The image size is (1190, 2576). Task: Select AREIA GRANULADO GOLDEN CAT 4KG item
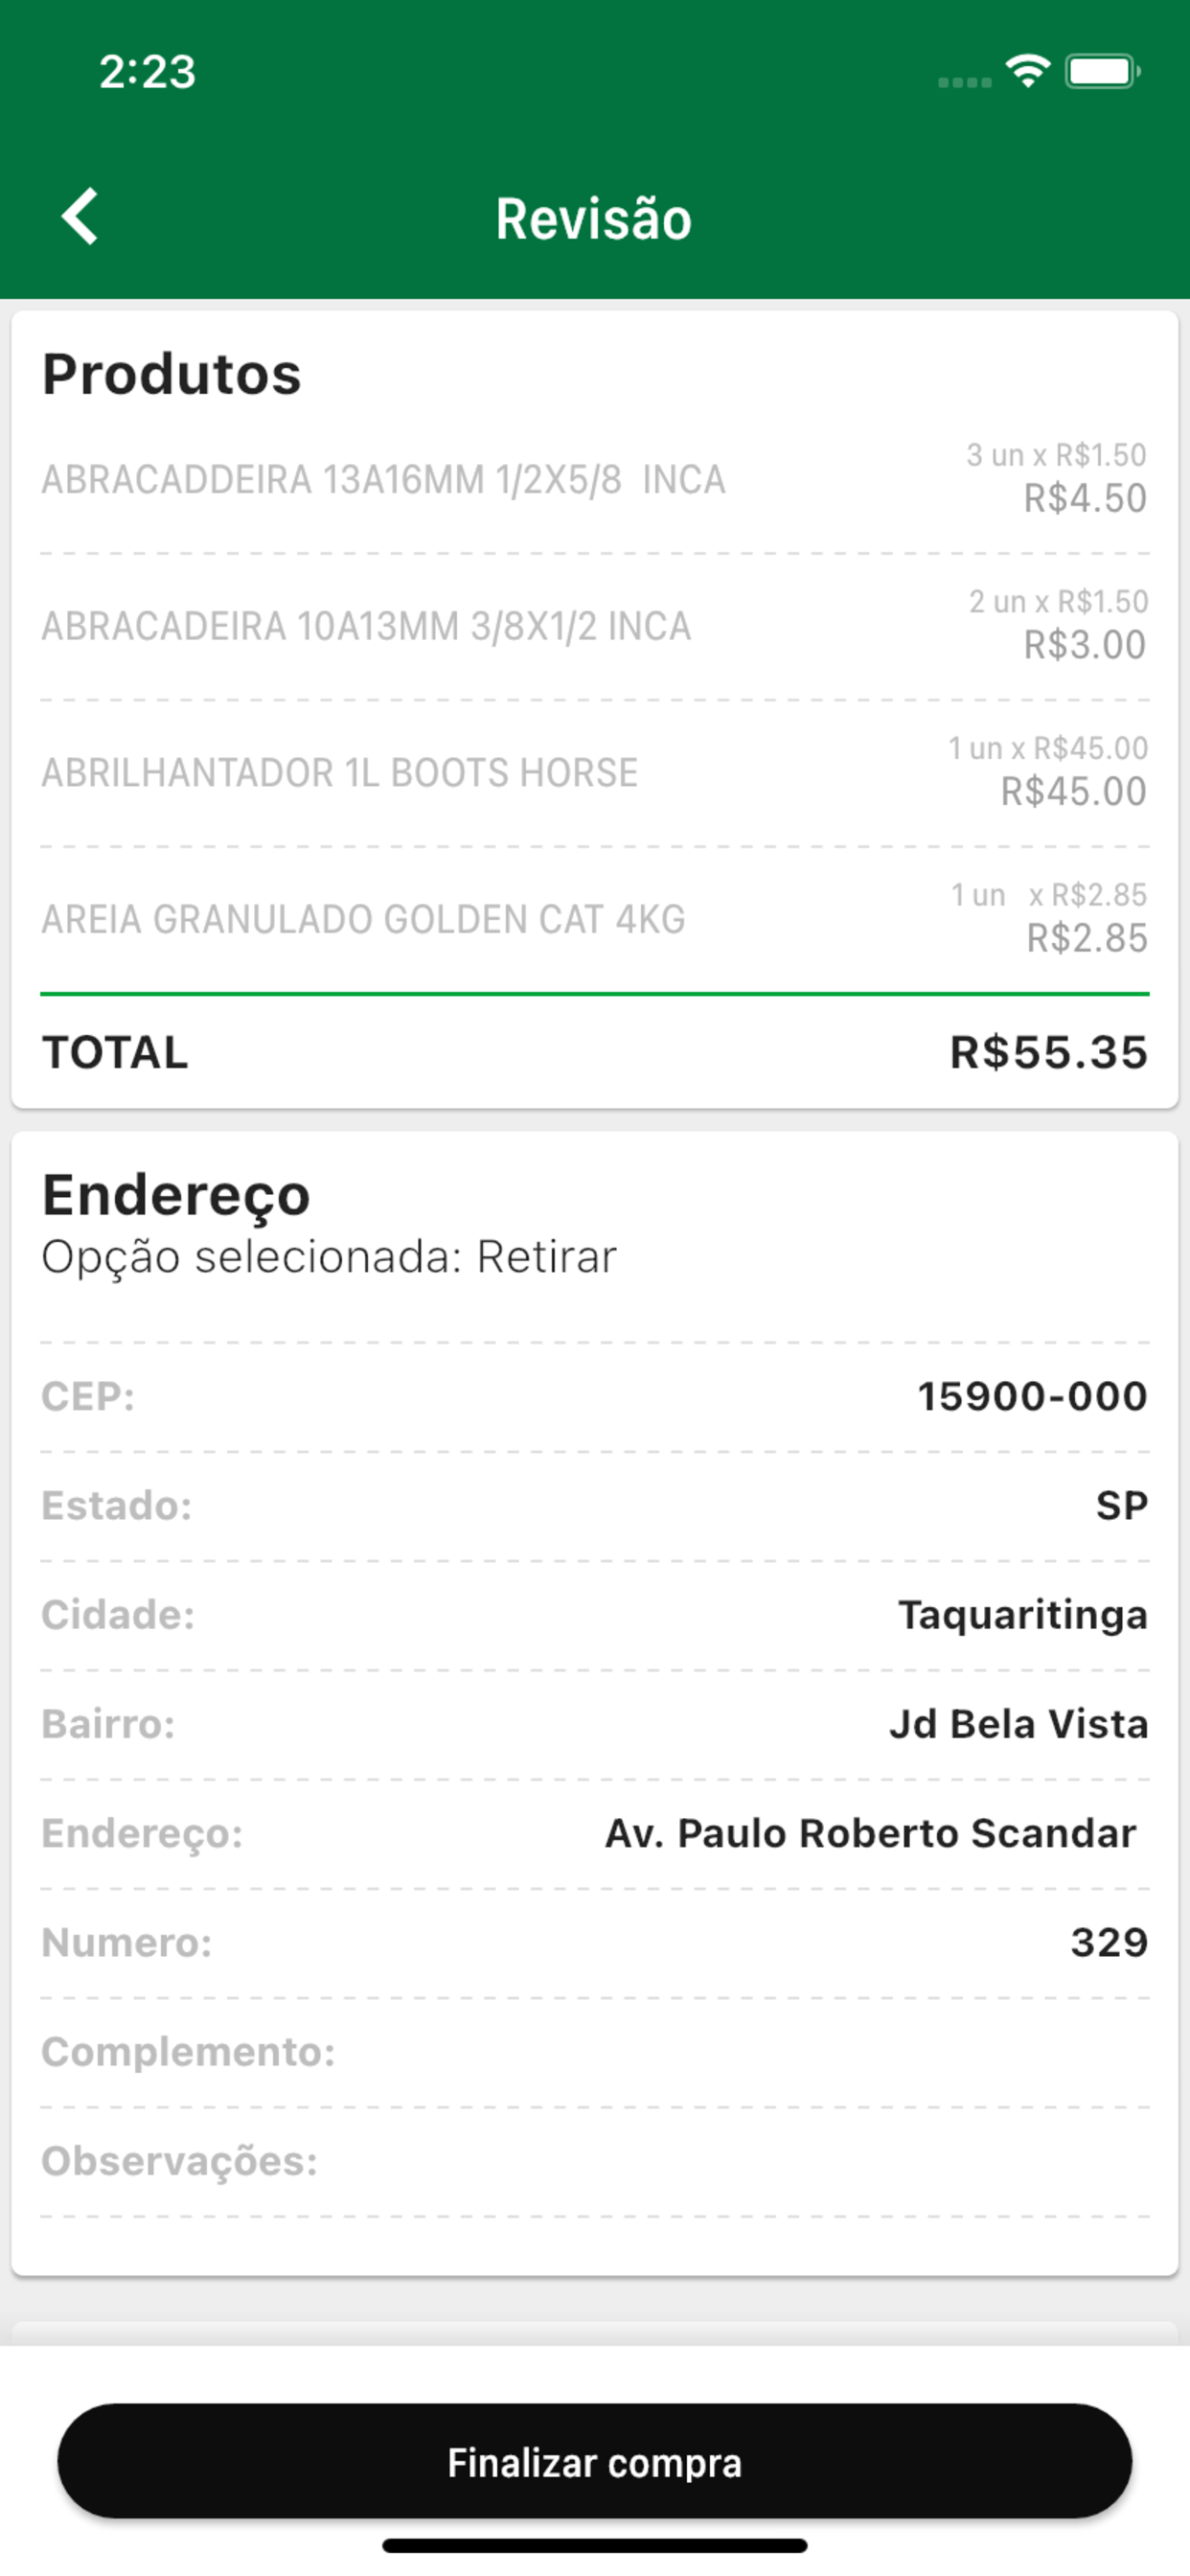(x=594, y=919)
